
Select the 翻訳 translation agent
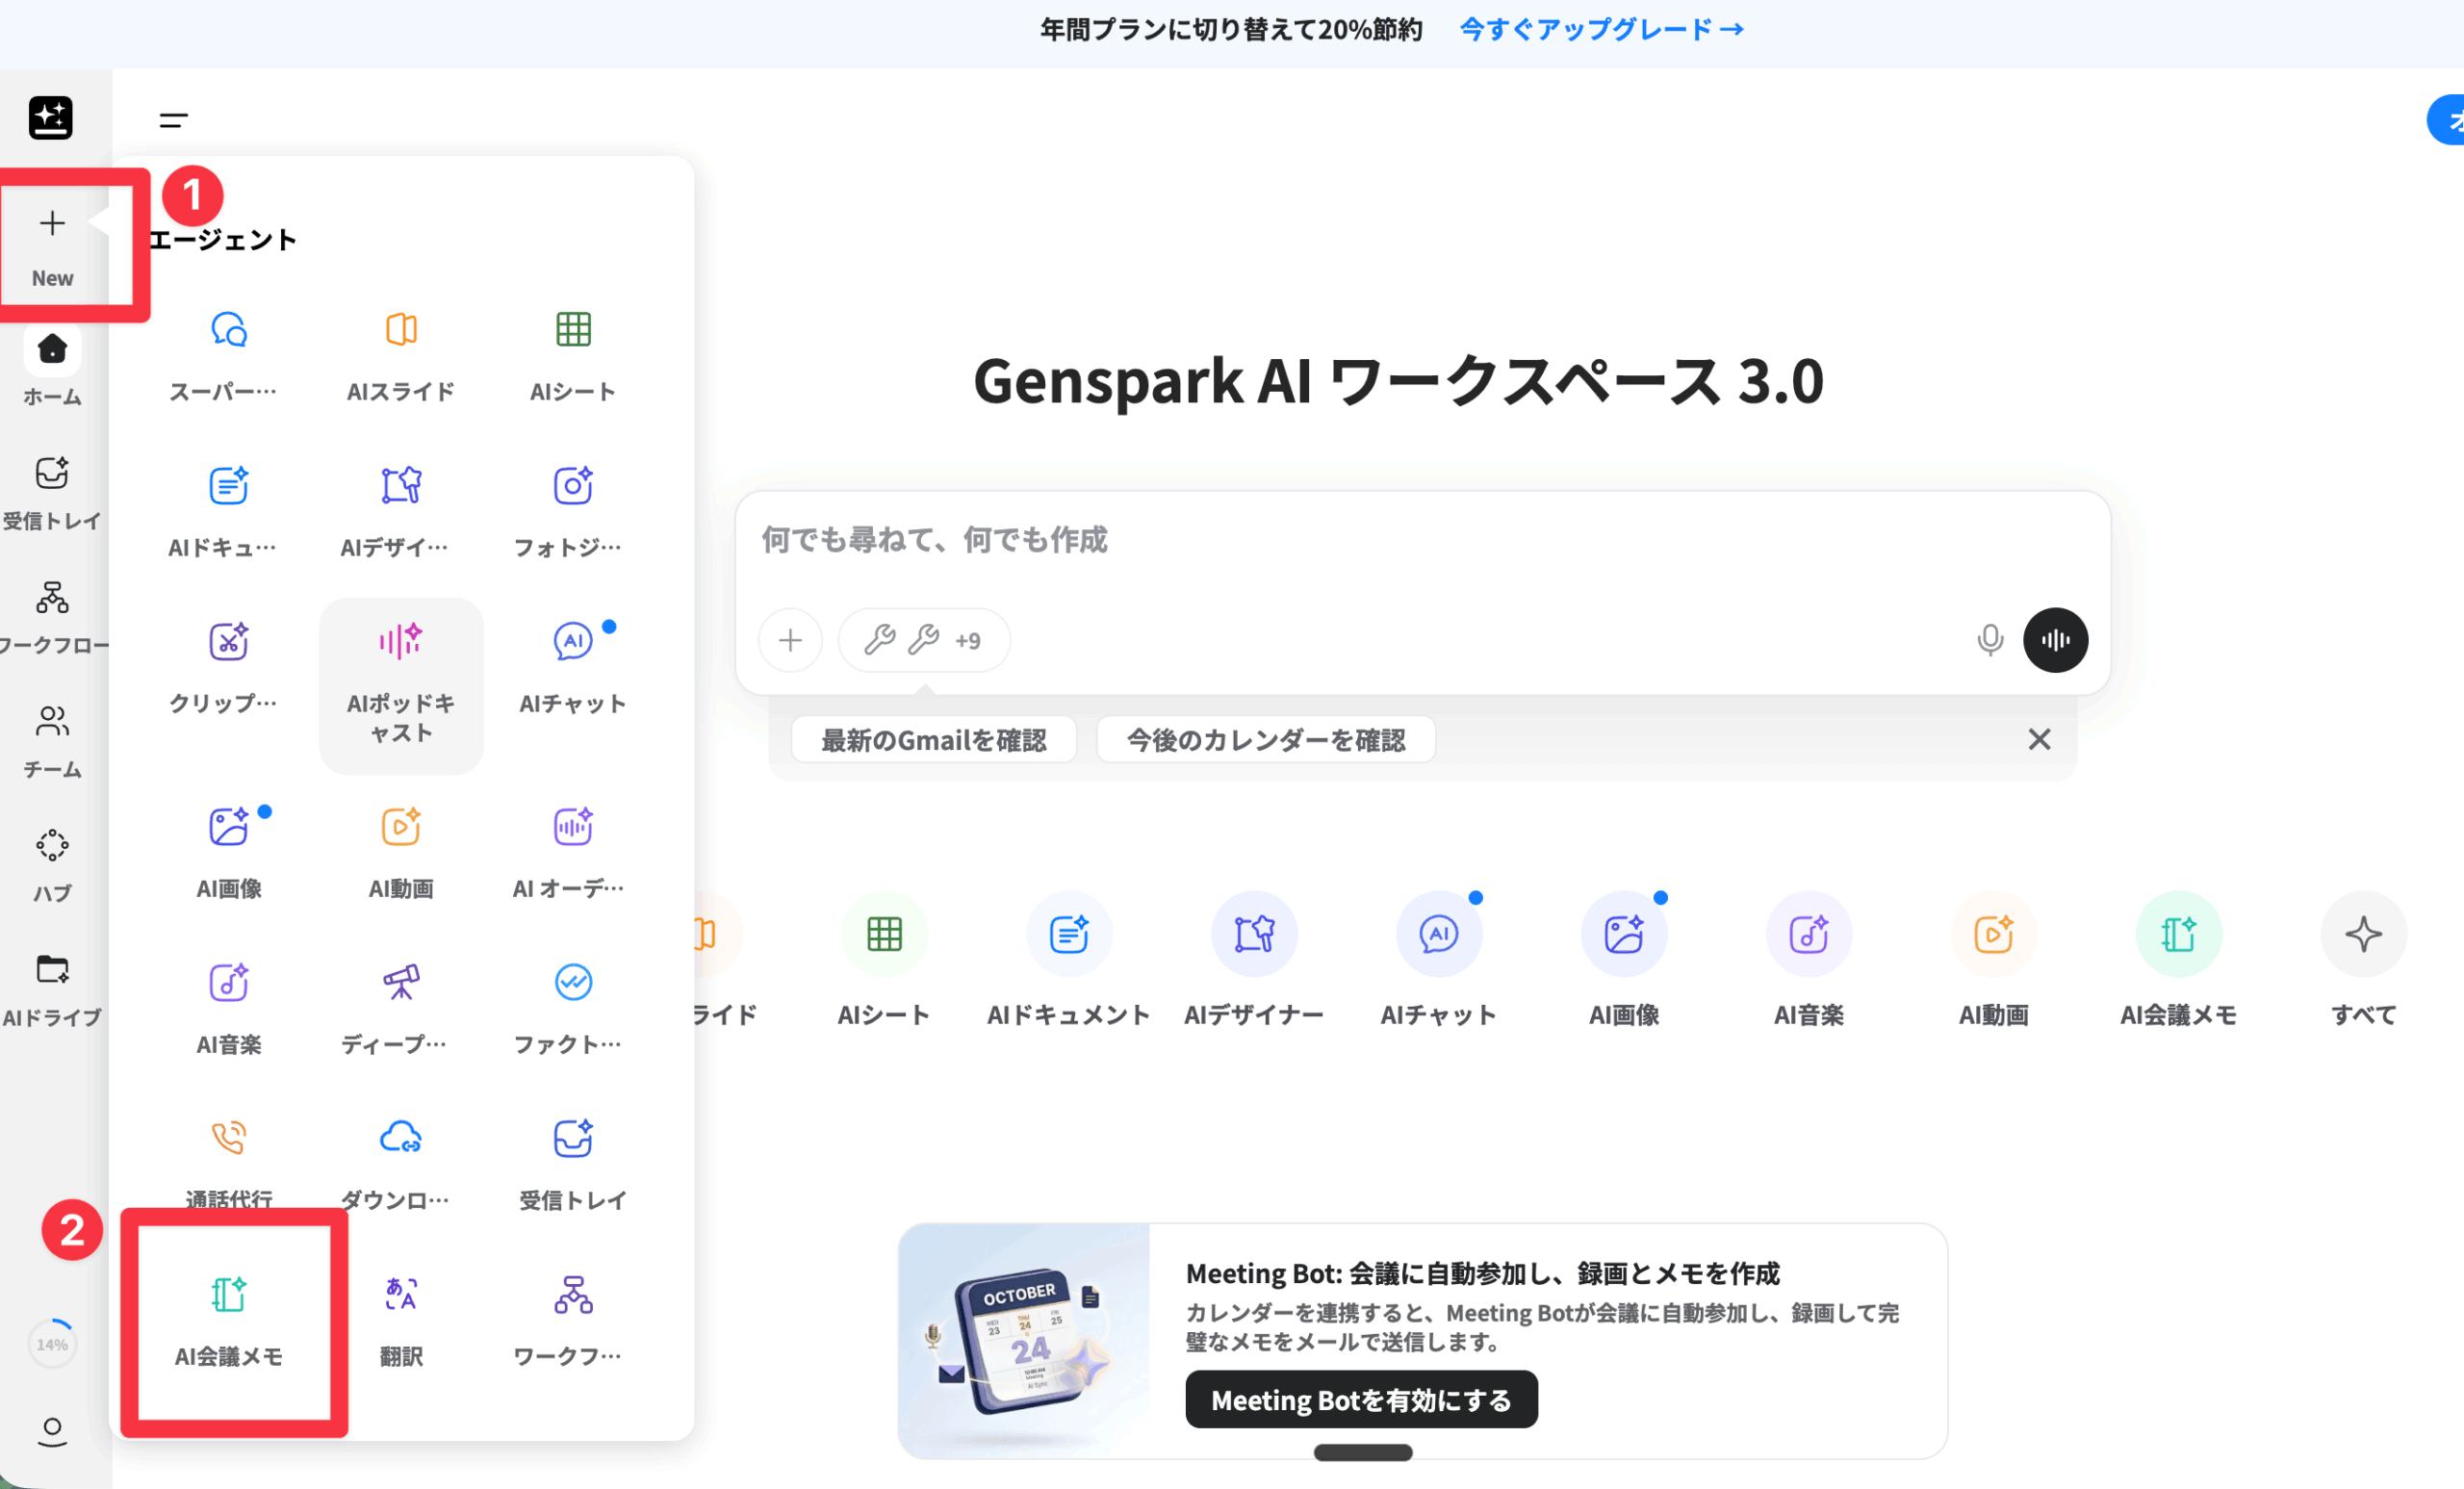[401, 1320]
